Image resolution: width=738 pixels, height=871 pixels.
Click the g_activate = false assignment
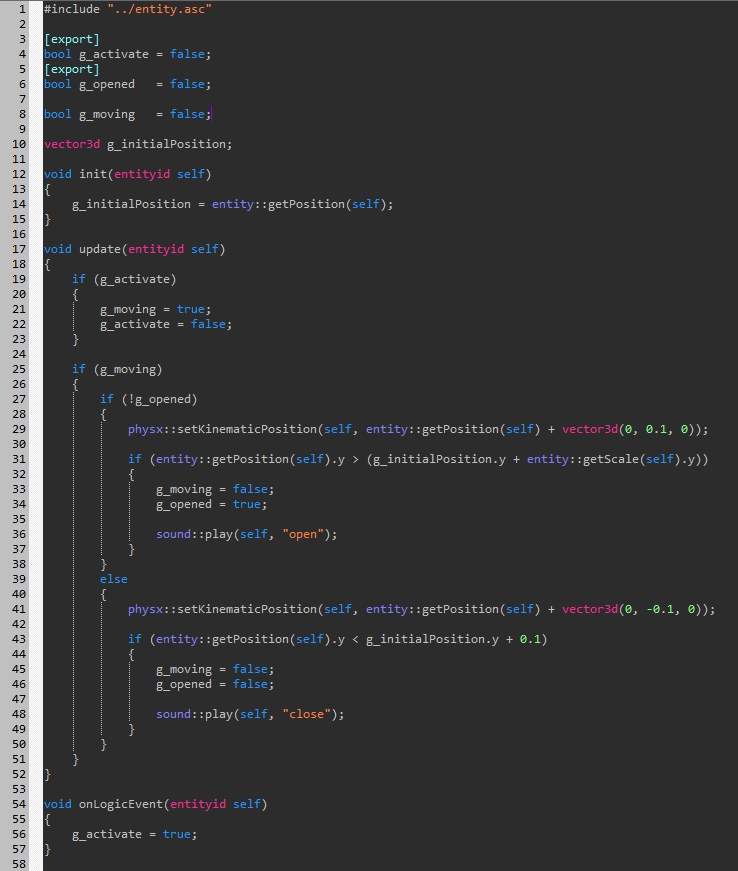click(166, 324)
